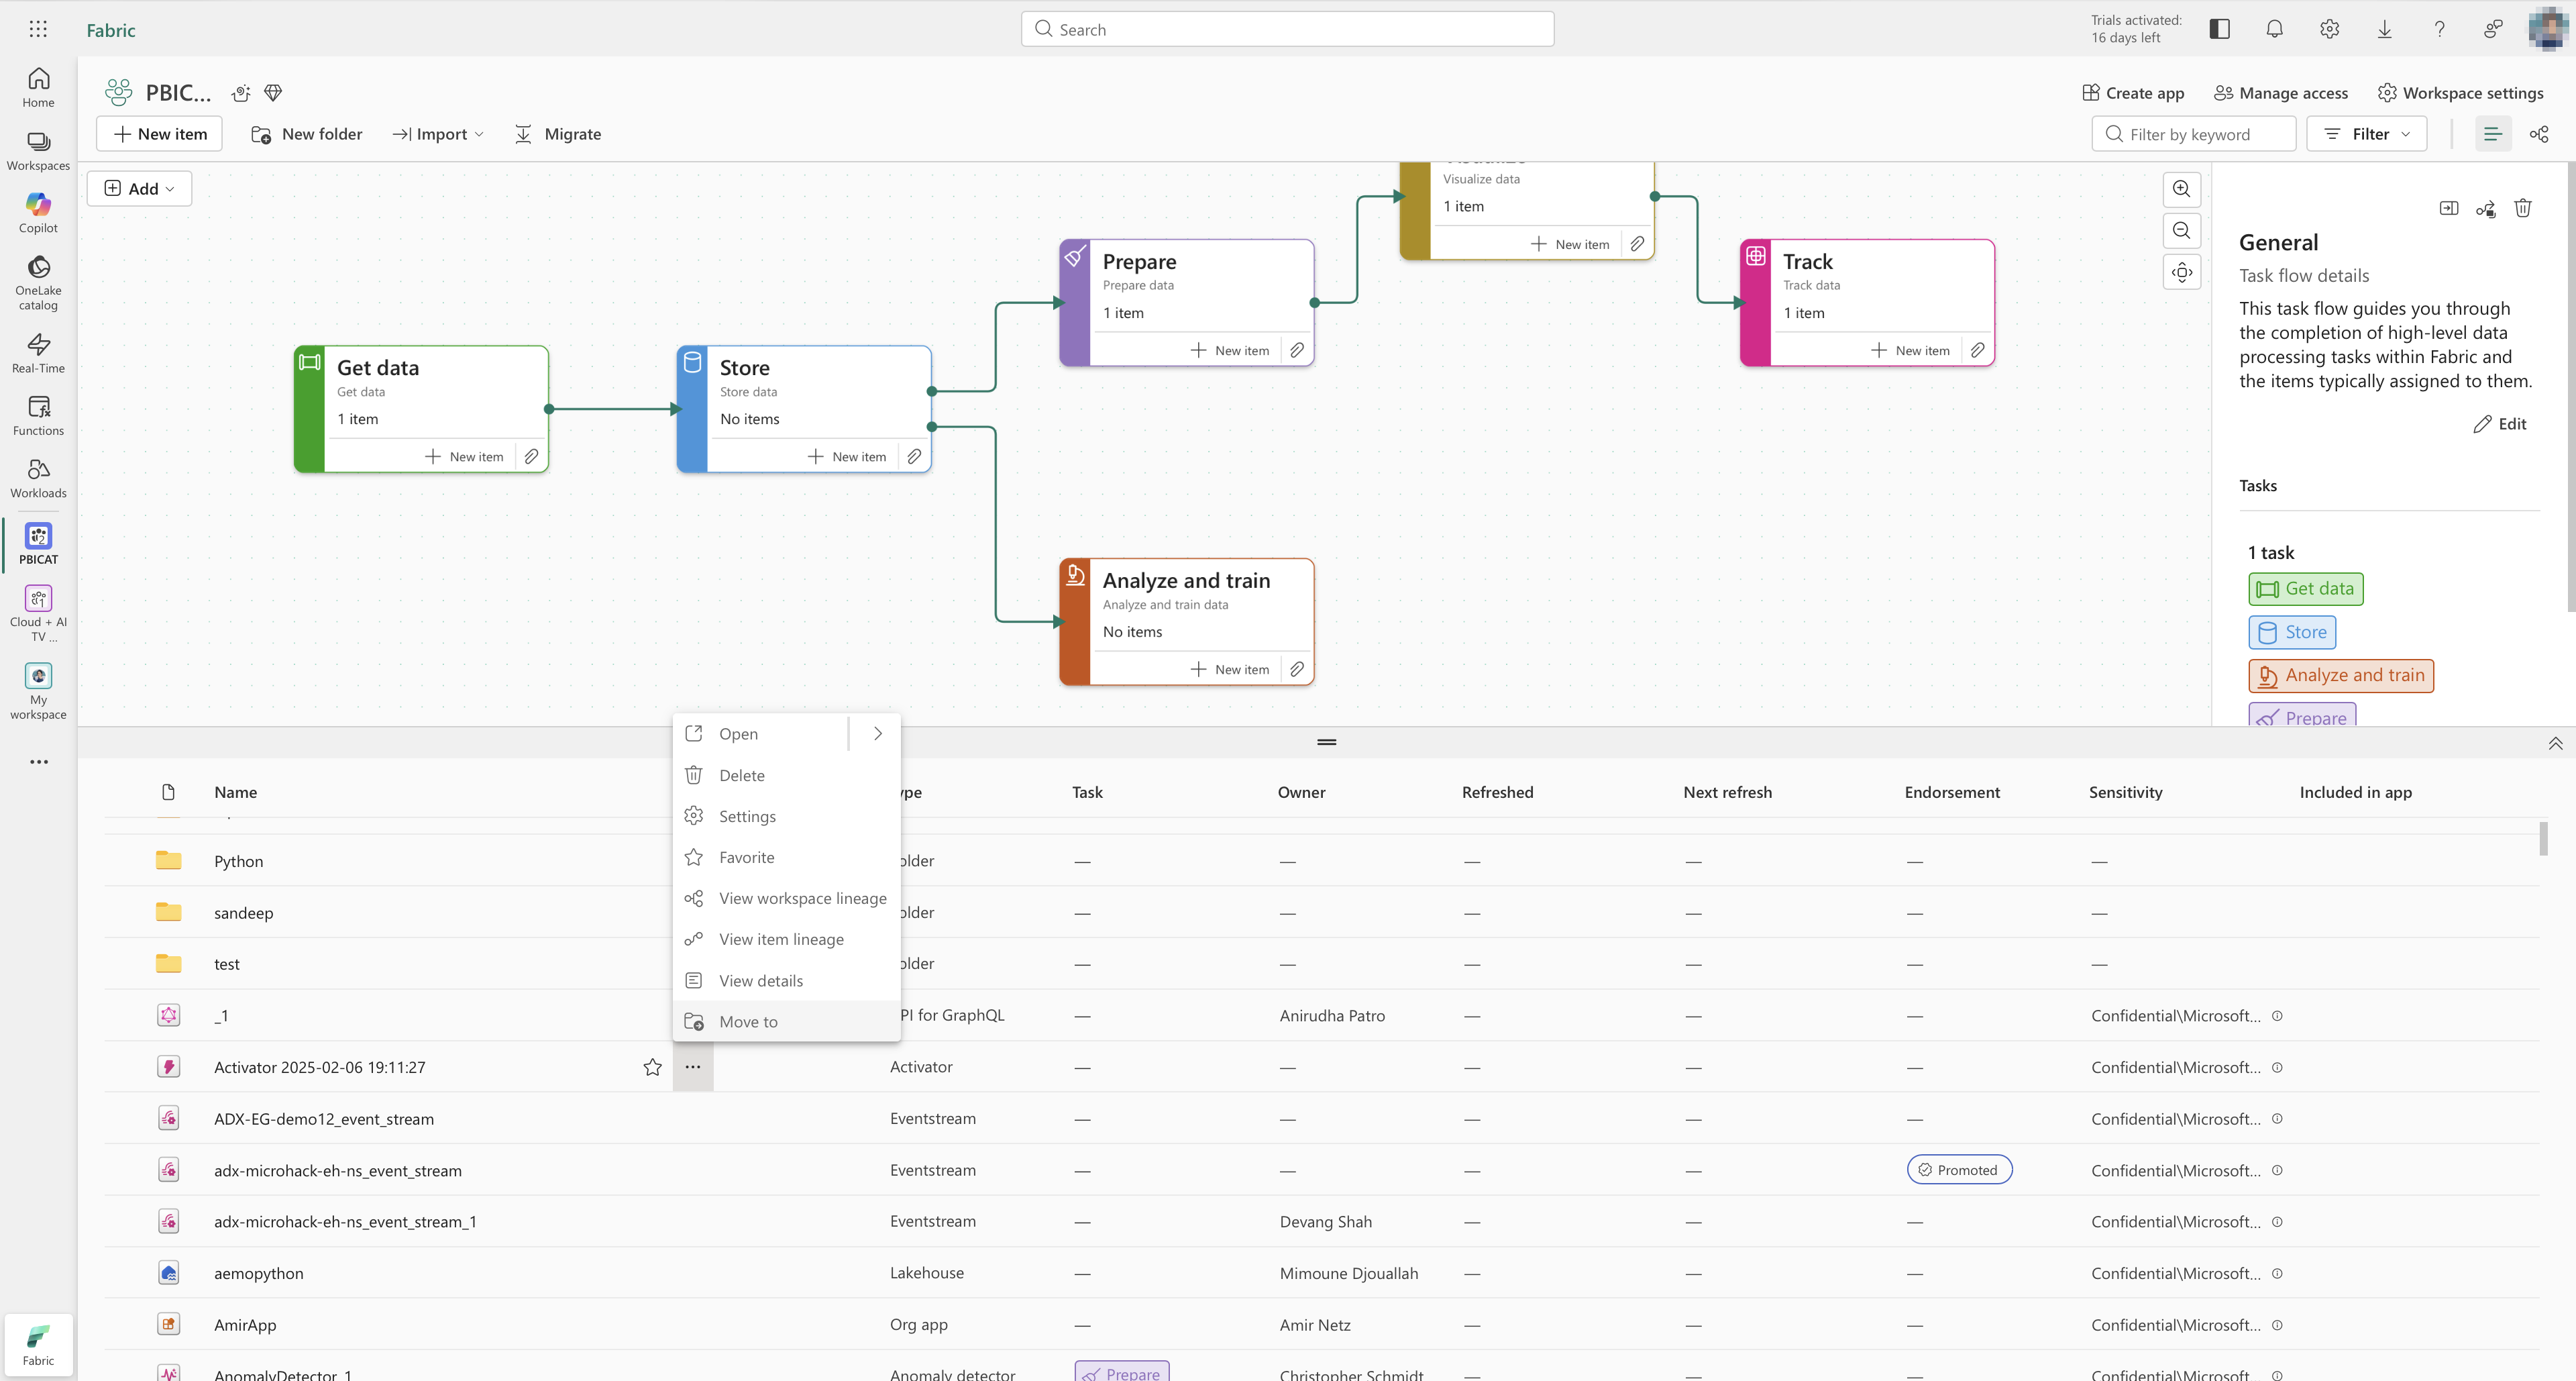Zoom in on the task flow canvas

click(2182, 189)
